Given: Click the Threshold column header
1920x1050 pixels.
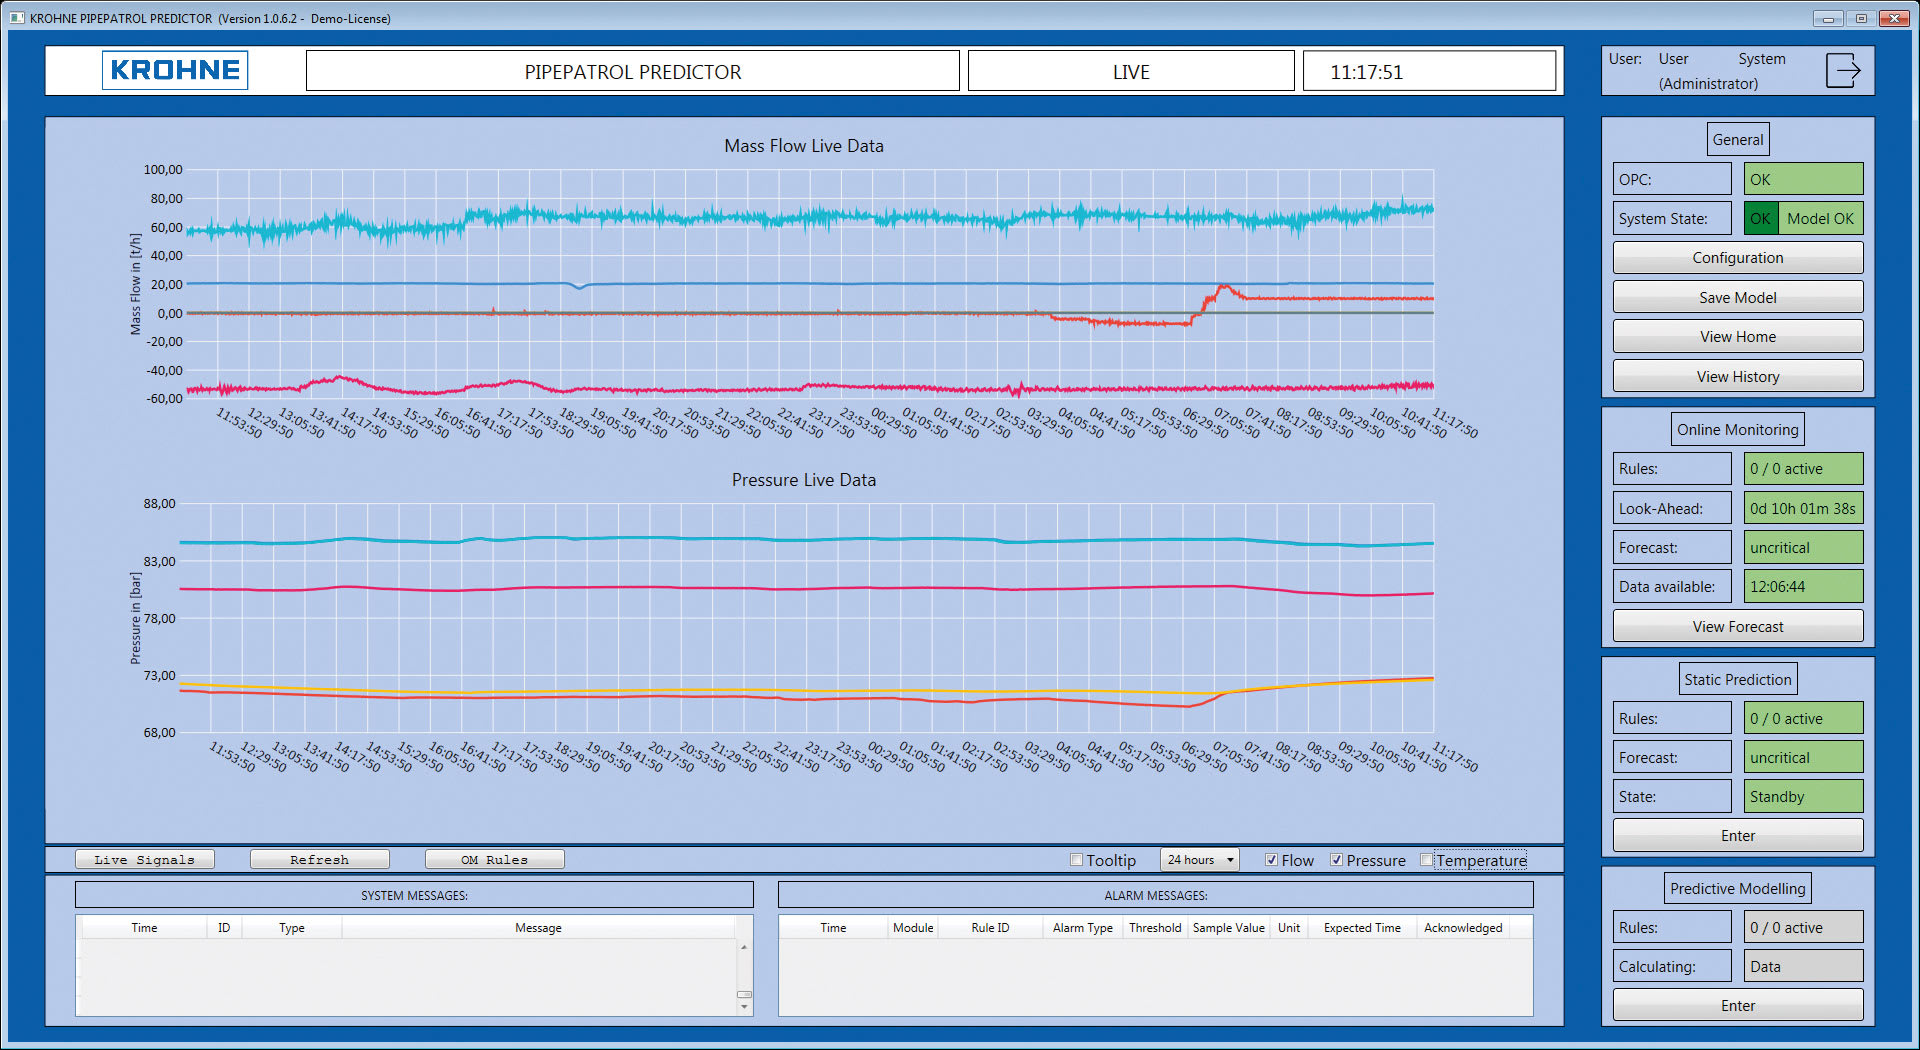Looking at the screenshot, I should point(1155,928).
